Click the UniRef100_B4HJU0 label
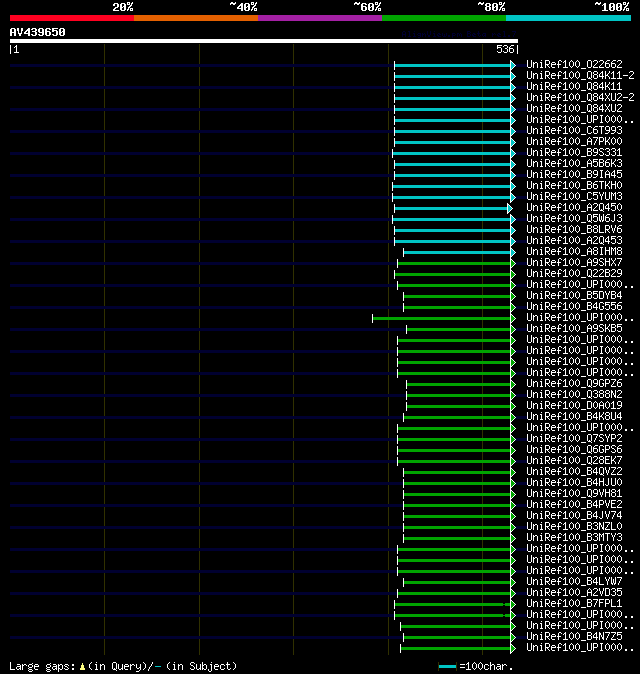Viewport: 640px width, 674px height. point(574,483)
